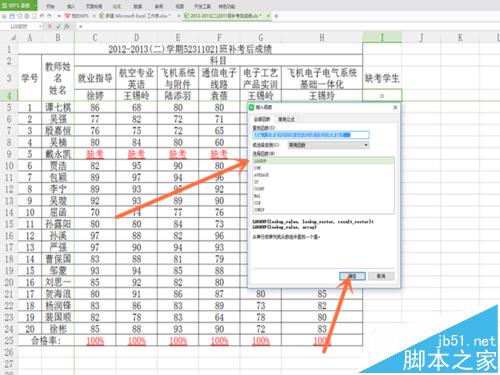Image resolution: width=500 pixels, height=375 pixels.
Task: Switch to the 常用公式 tab in the dialog
Action: tap(286, 119)
